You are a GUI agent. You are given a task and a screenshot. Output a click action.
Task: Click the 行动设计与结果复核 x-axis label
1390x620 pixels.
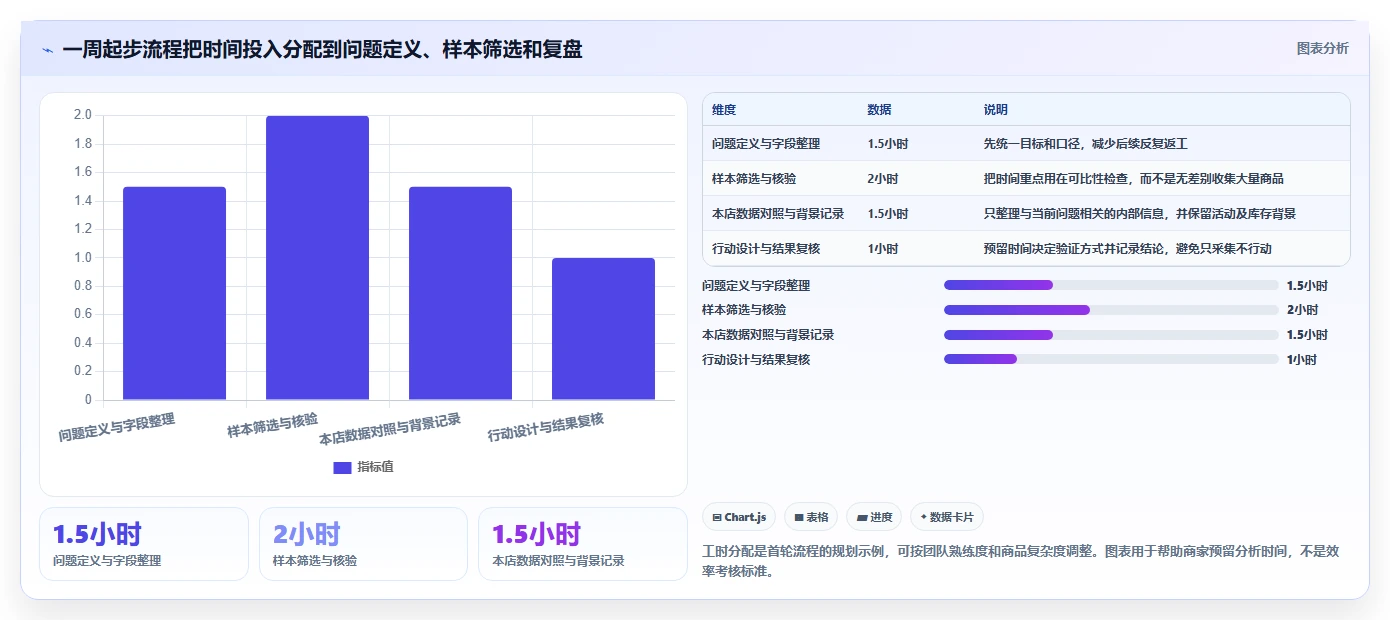click(546, 428)
